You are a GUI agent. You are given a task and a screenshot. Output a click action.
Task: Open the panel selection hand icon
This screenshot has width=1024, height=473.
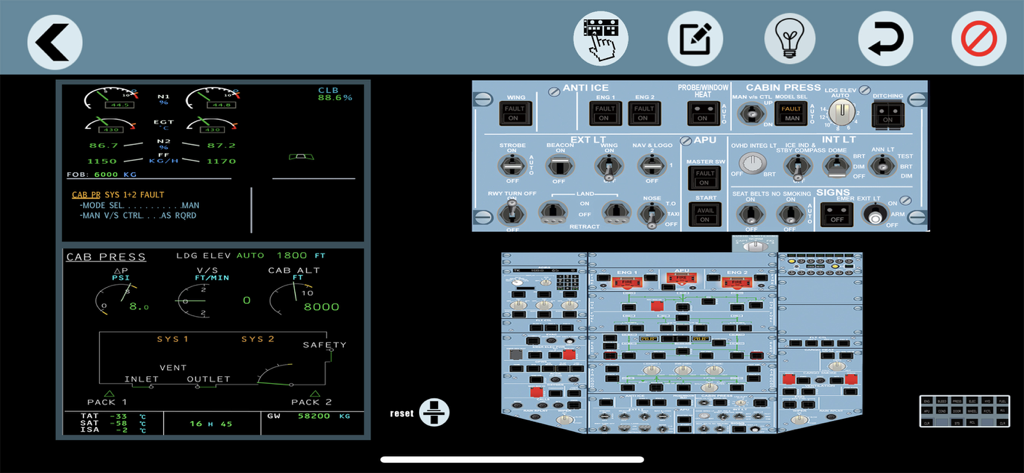pyautogui.click(x=600, y=40)
